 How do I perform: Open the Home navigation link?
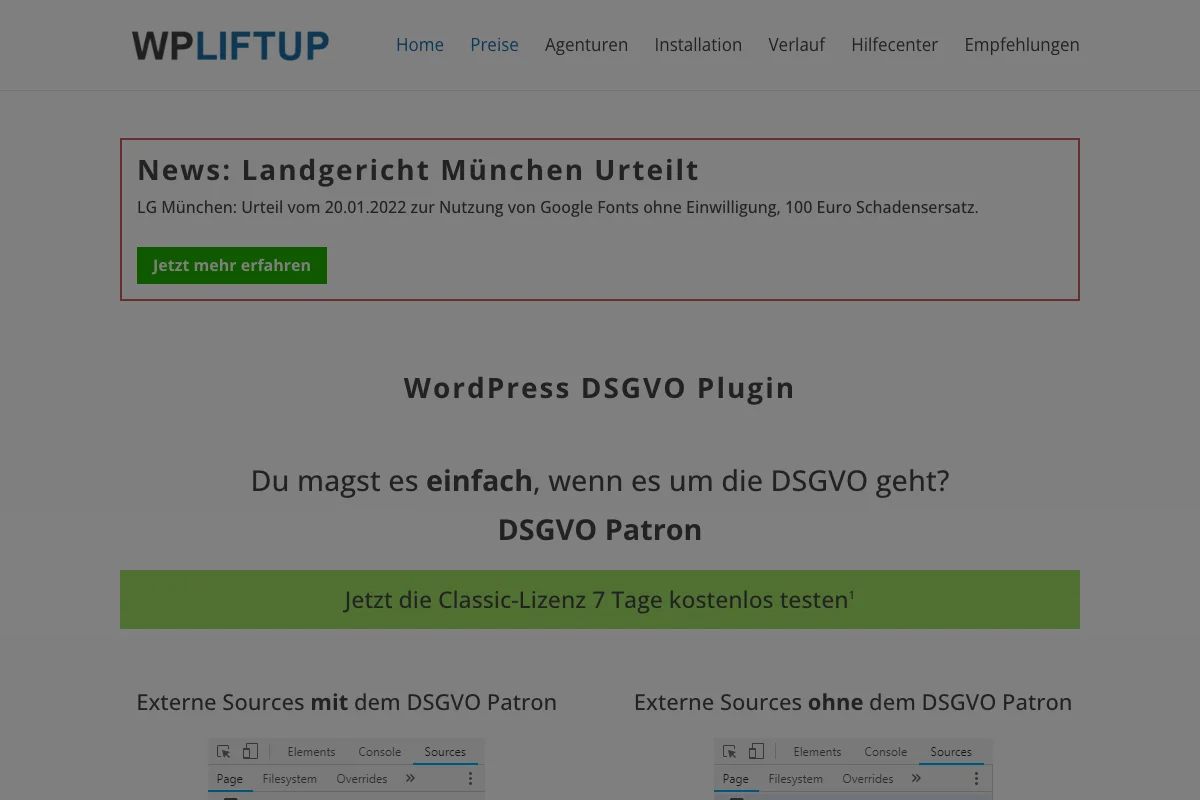pyautogui.click(x=420, y=45)
